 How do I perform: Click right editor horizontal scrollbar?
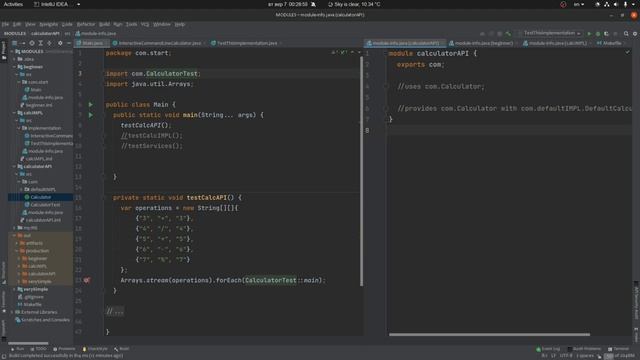pyautogui.click(x=489, y=335)
